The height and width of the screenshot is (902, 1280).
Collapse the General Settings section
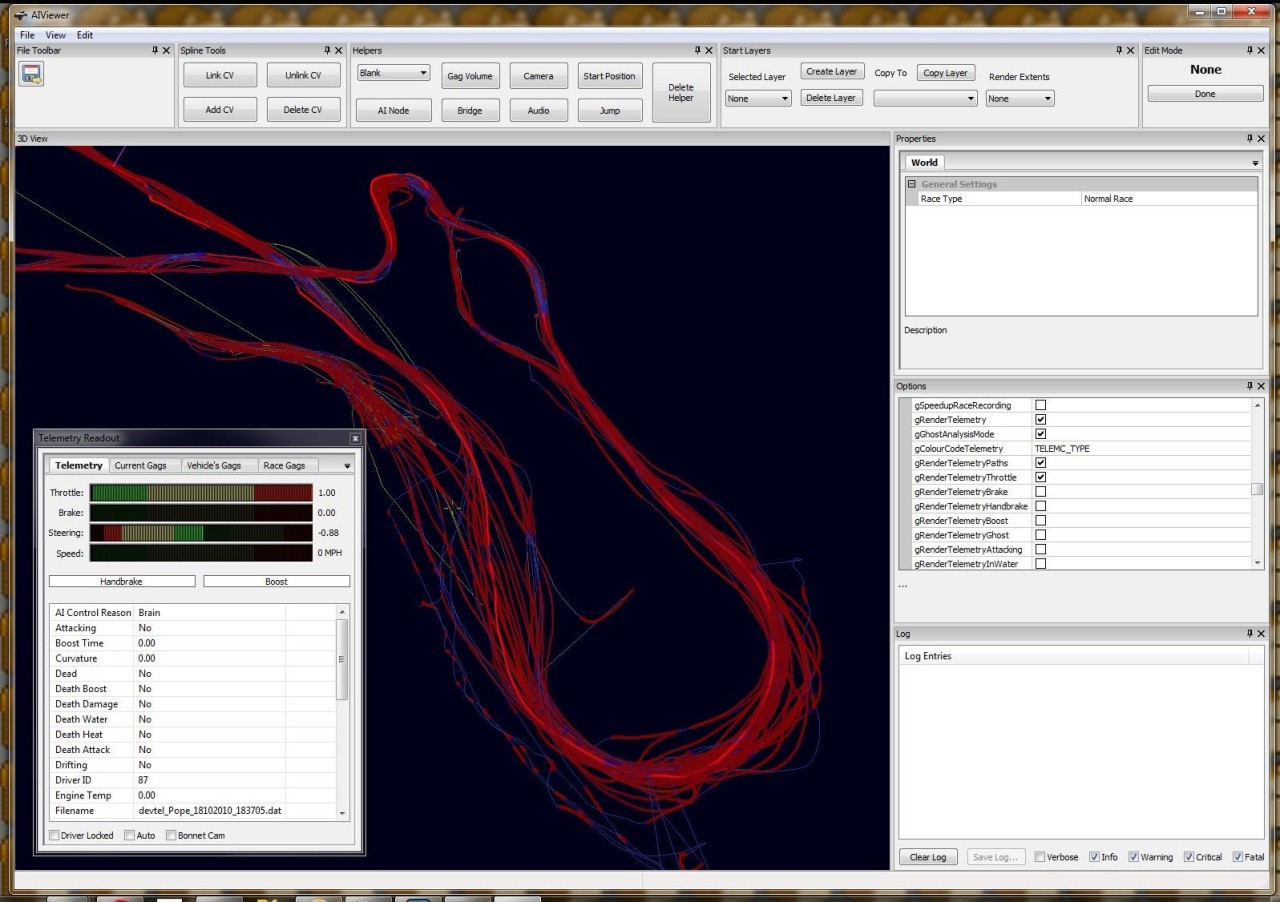(912, 184)
